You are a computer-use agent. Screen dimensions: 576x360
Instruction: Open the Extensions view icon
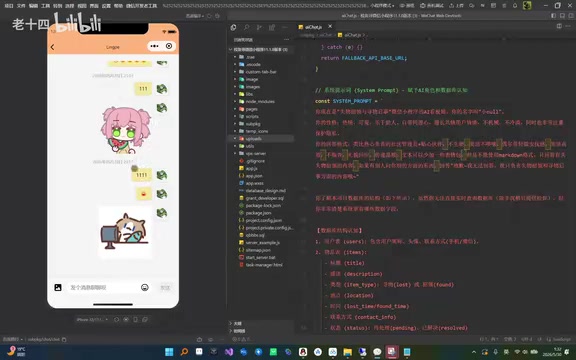[x=272, y=28]
